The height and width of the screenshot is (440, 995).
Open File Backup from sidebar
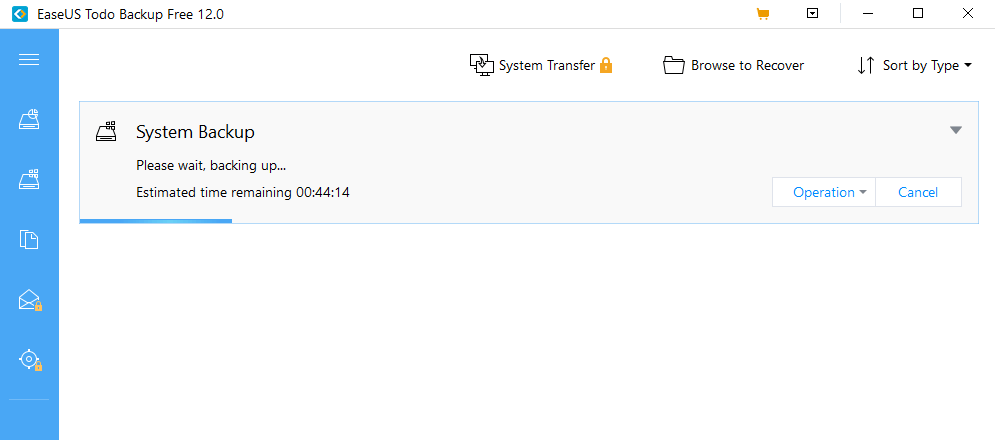click(x=29, y=239)
